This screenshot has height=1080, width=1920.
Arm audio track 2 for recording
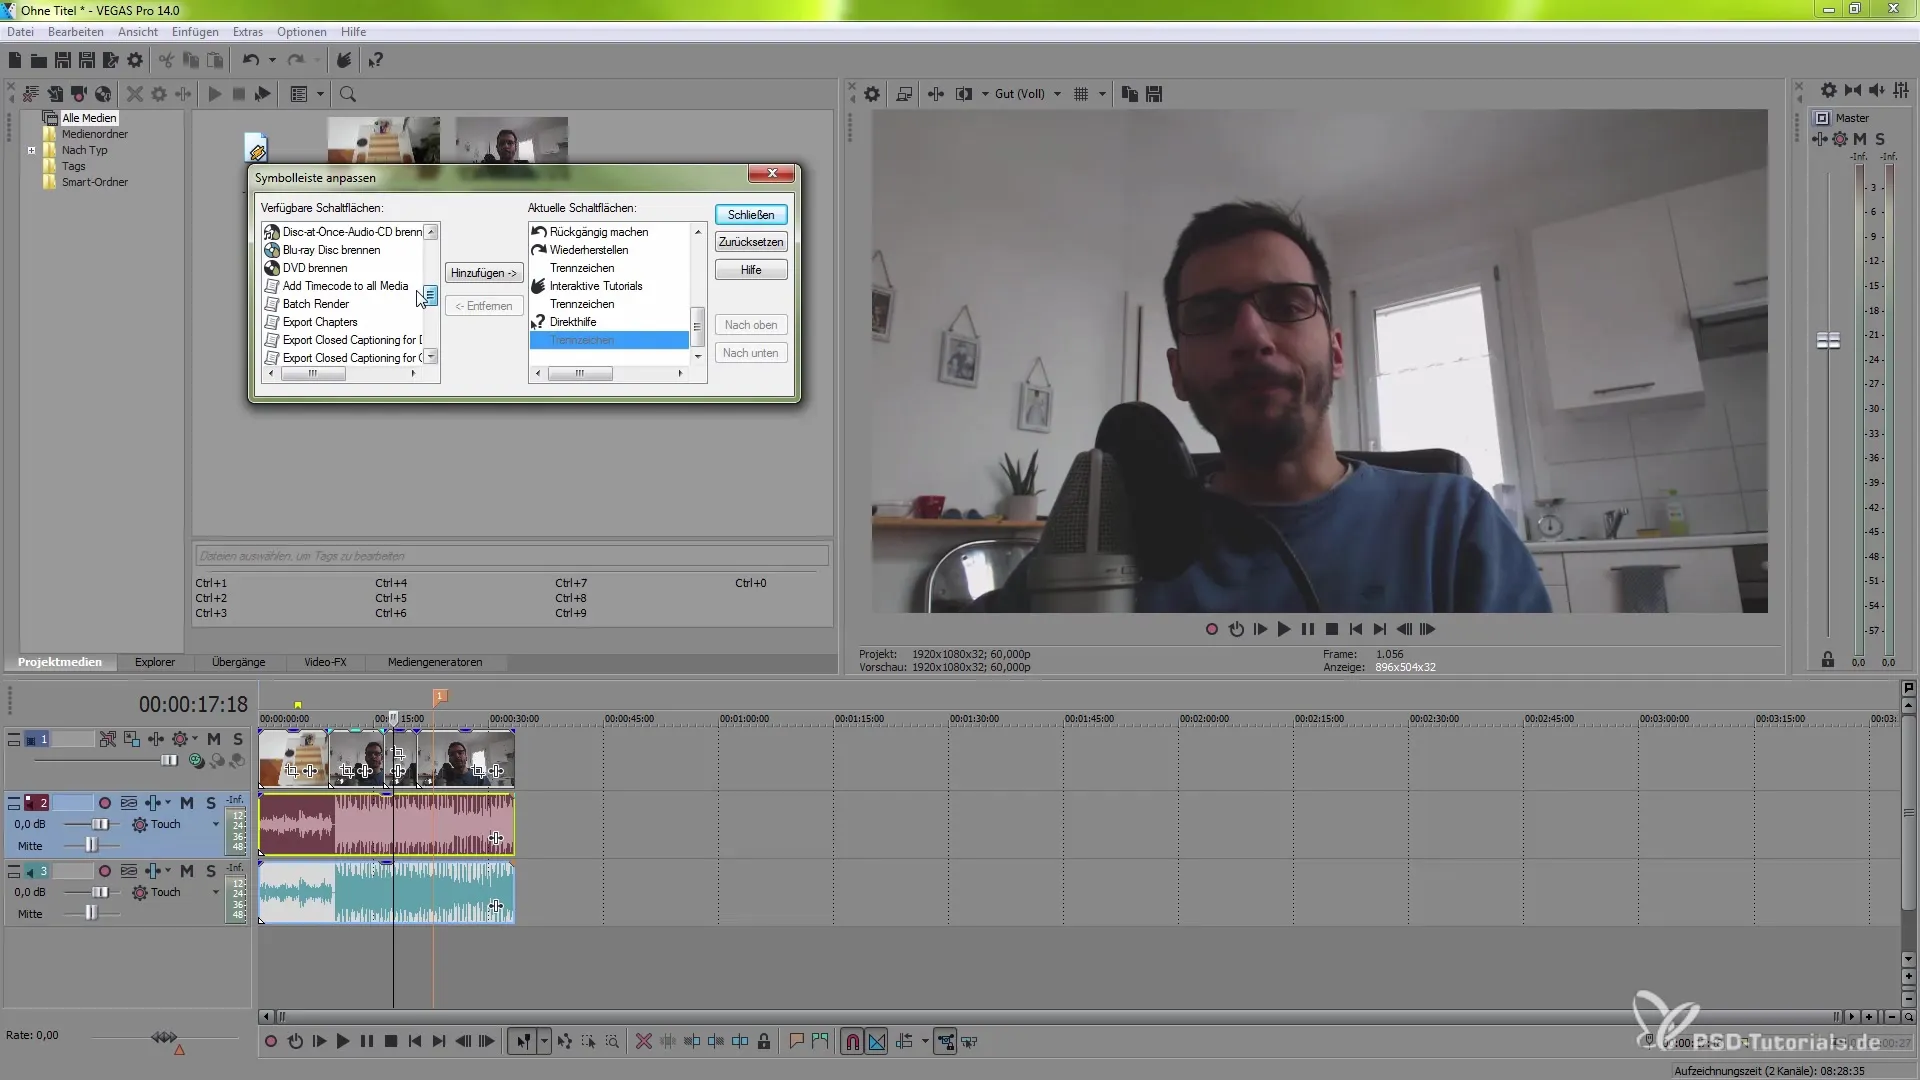[105, 803]
